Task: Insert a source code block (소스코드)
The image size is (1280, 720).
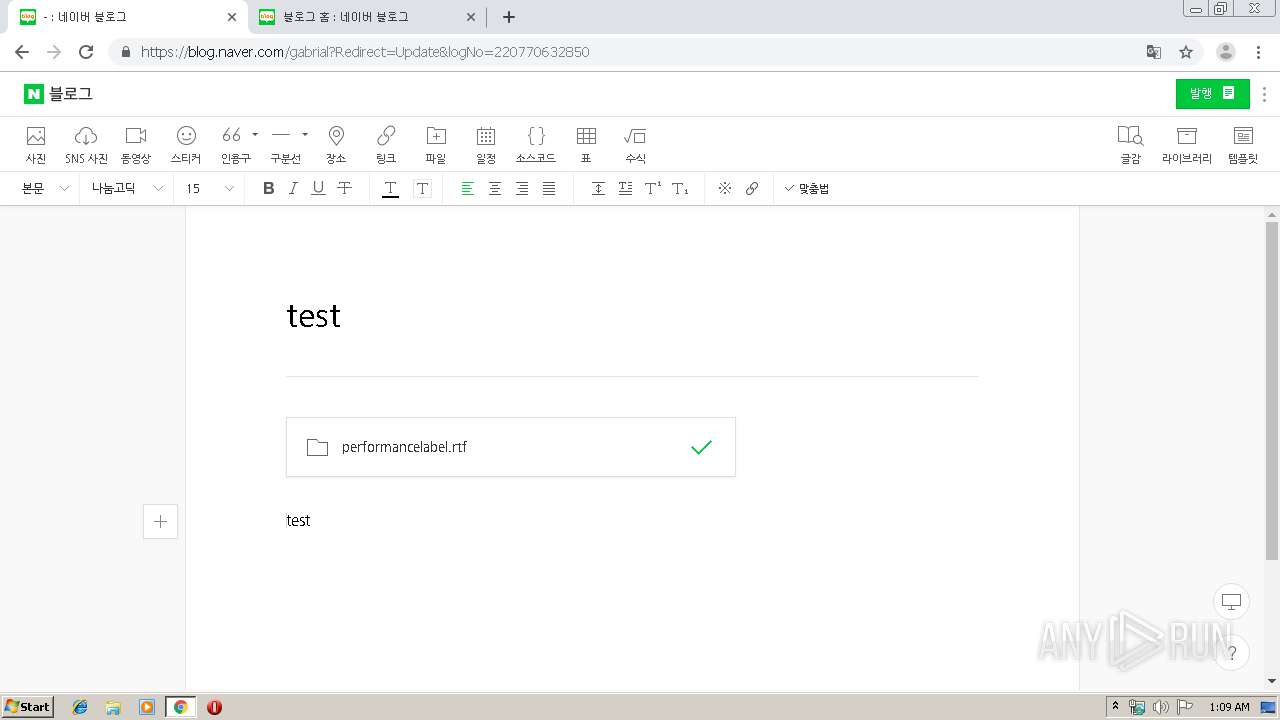Action: tap(536, 144)
